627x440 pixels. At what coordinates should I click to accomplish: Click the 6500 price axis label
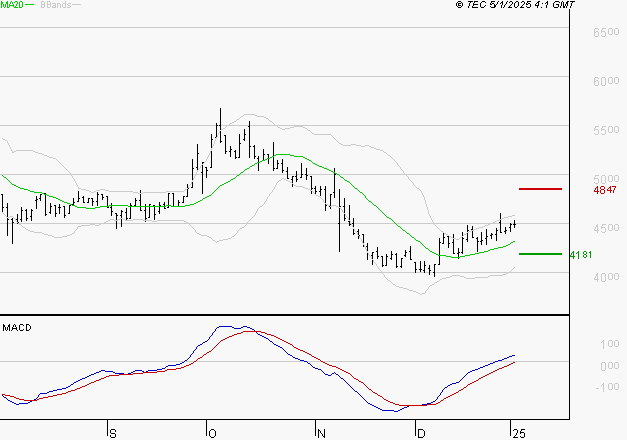(x=606, y=32)
